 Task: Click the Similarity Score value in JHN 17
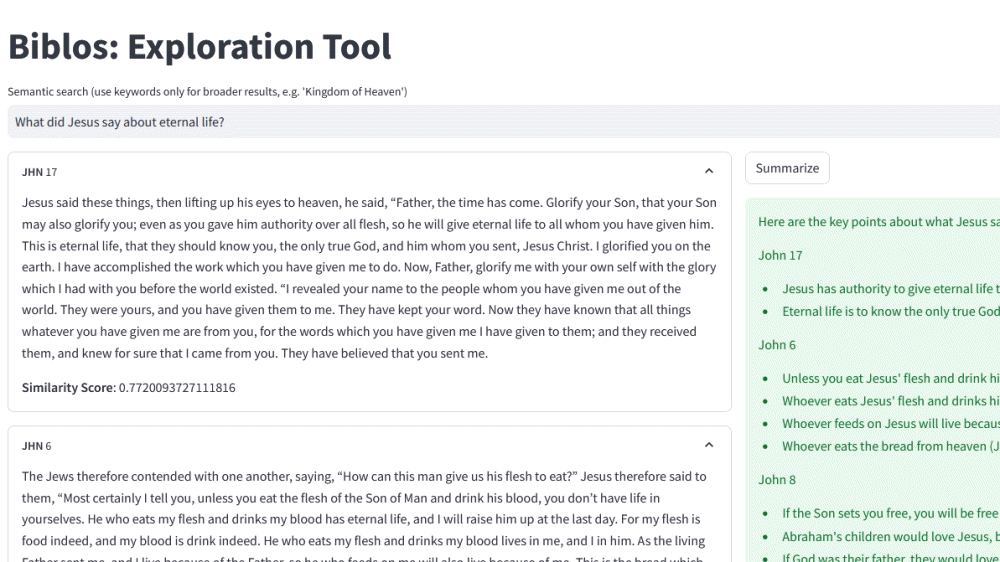click(177, 387)
